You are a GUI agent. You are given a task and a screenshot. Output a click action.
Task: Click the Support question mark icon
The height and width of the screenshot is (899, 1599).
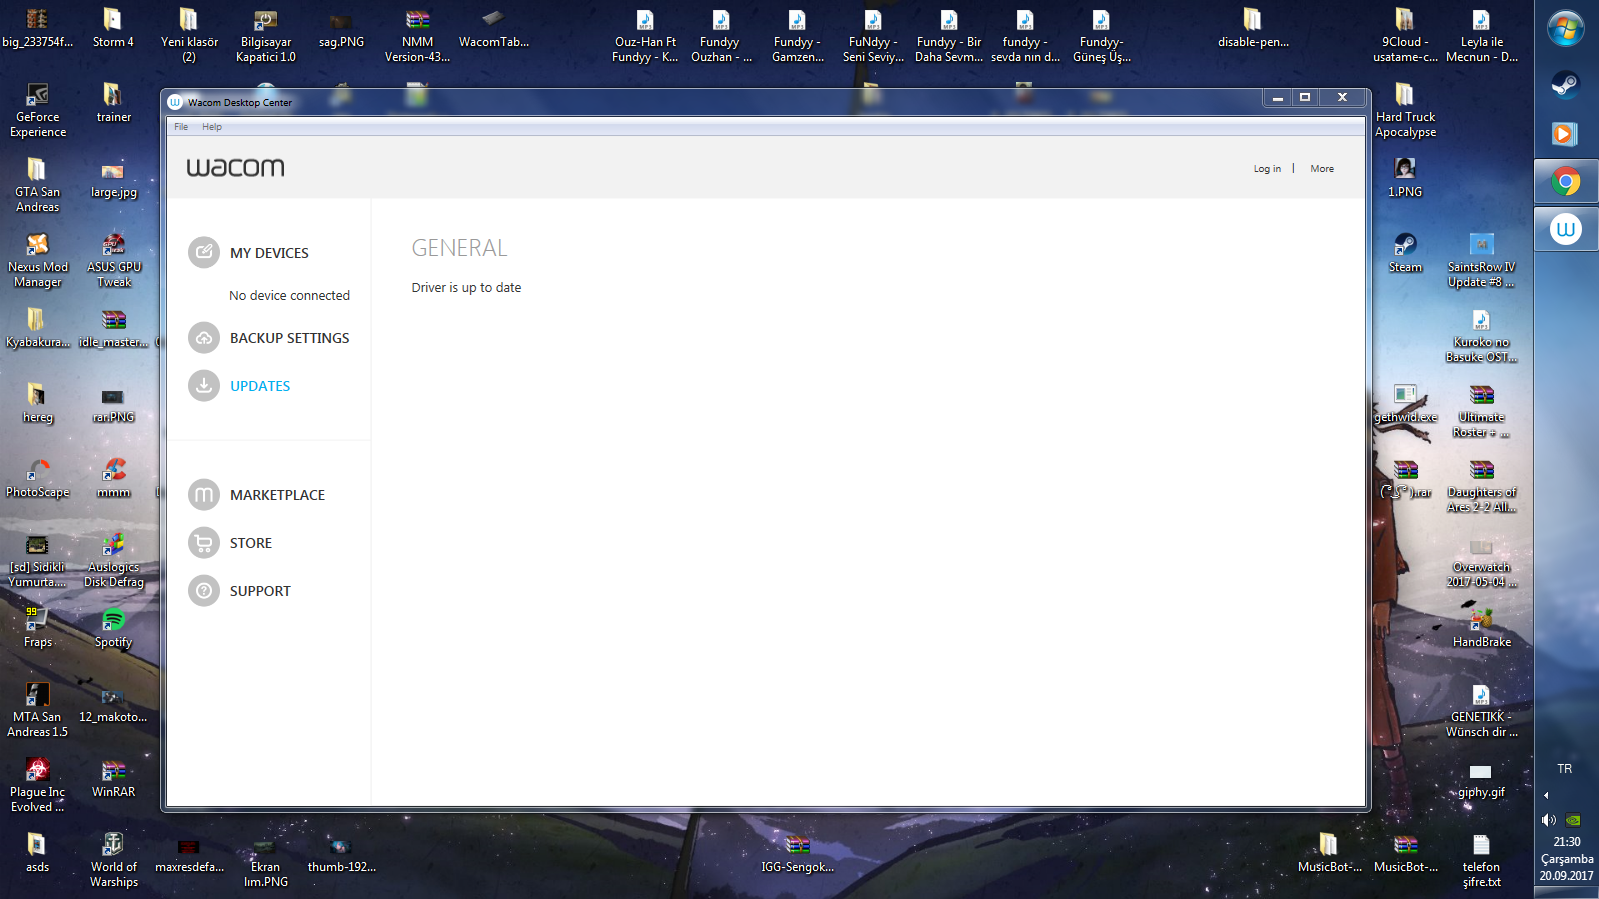tap(204, 591)
